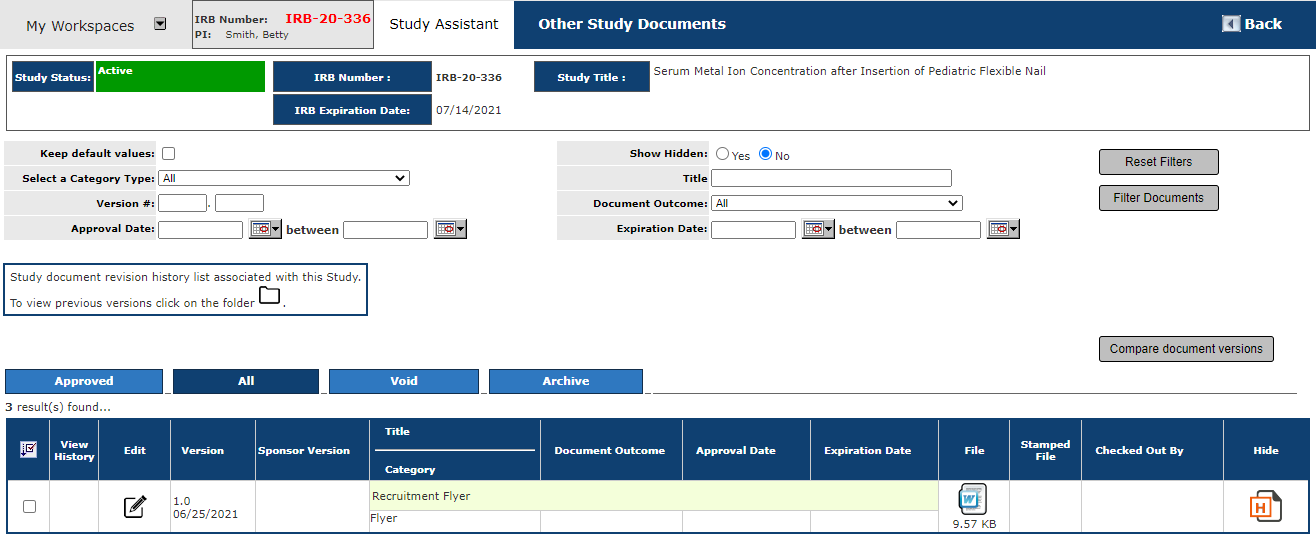This screenshot has height=541, width=1316.
Task: Click the Version # minor number field
Action: click(x=239, y=203)
